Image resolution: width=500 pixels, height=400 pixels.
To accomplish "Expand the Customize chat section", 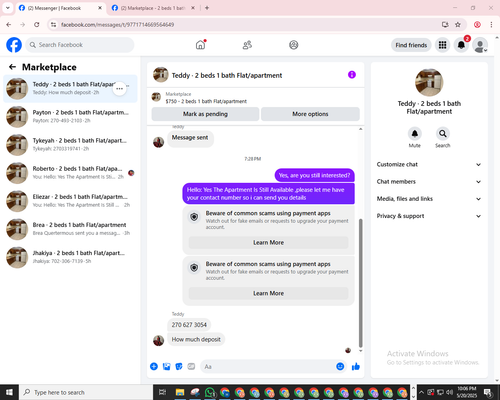I will pyautogui.click(x=429, y=164).
